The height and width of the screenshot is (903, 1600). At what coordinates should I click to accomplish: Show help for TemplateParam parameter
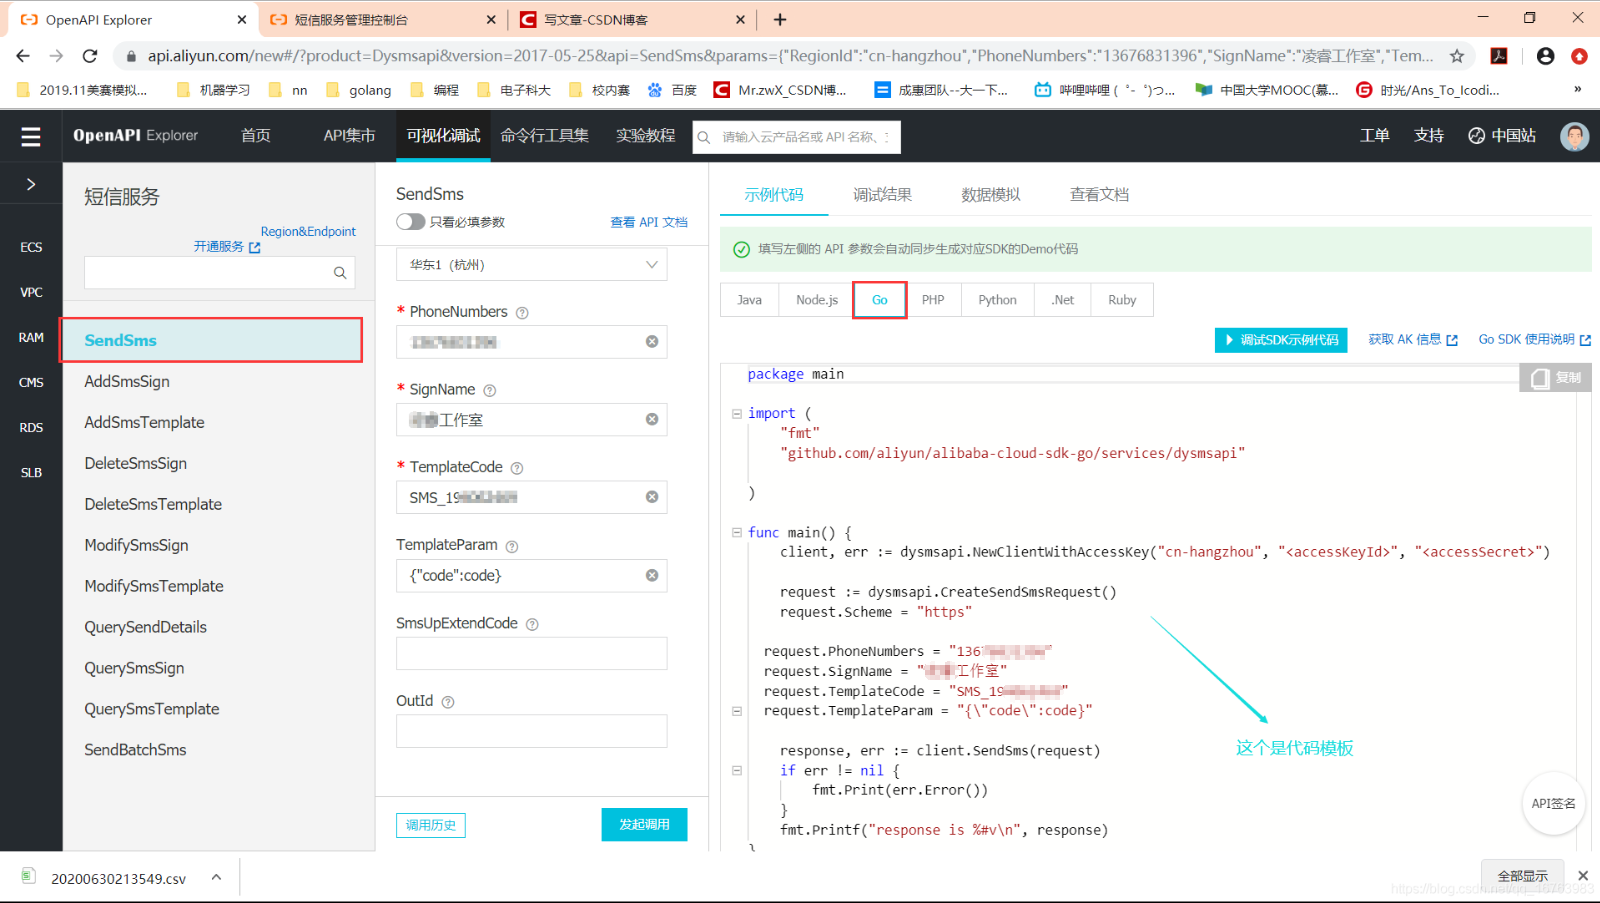pyautogui.click(x=512, y=546)
